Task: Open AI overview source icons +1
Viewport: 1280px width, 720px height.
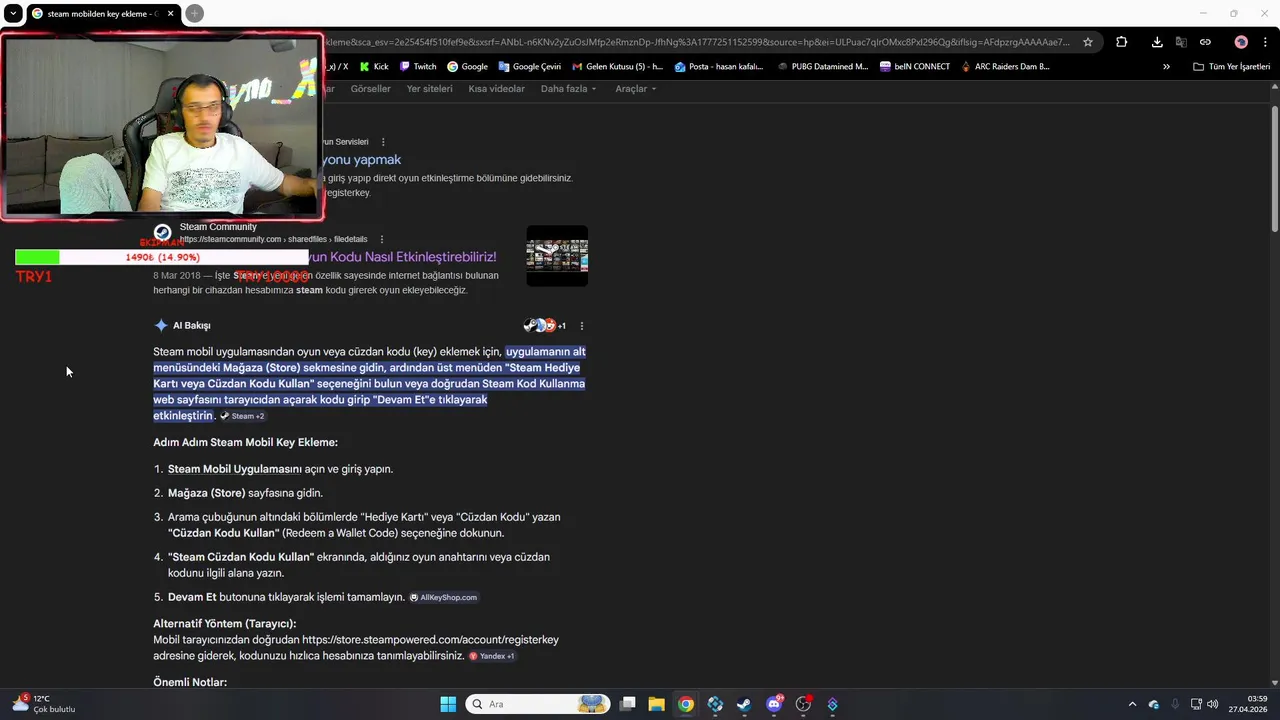Action: tap(545, 325)
